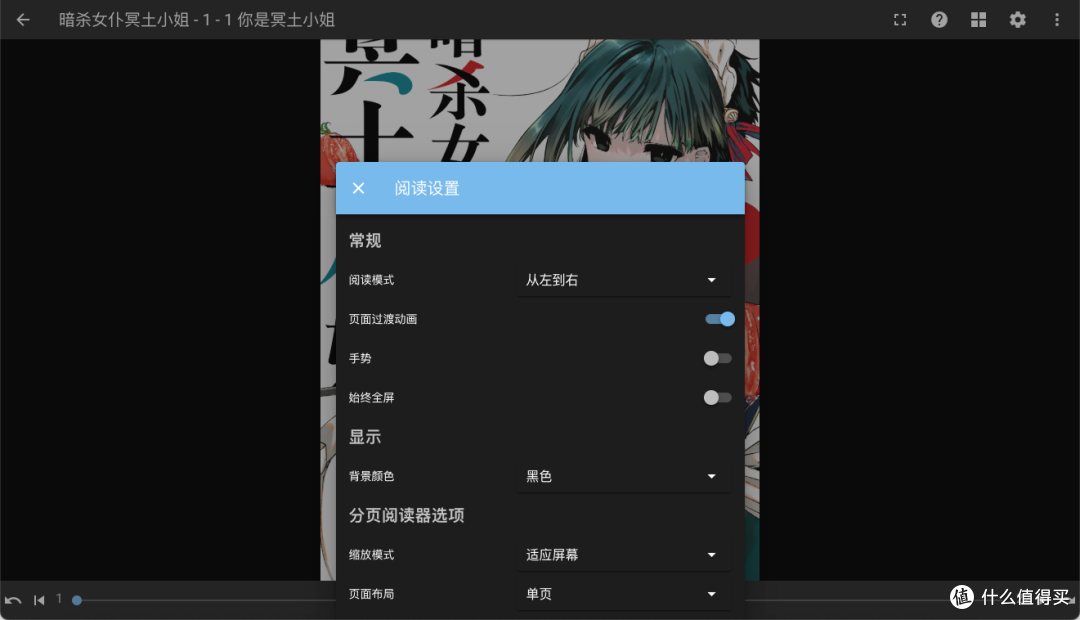
Task: Click the 分页阅读器选项 section heading
Action: click(406, 515)
